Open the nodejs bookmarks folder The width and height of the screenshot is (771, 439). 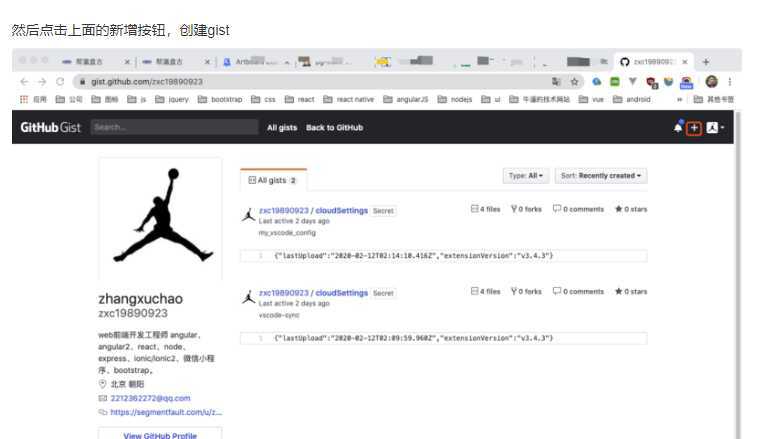(x=455, y=99)
